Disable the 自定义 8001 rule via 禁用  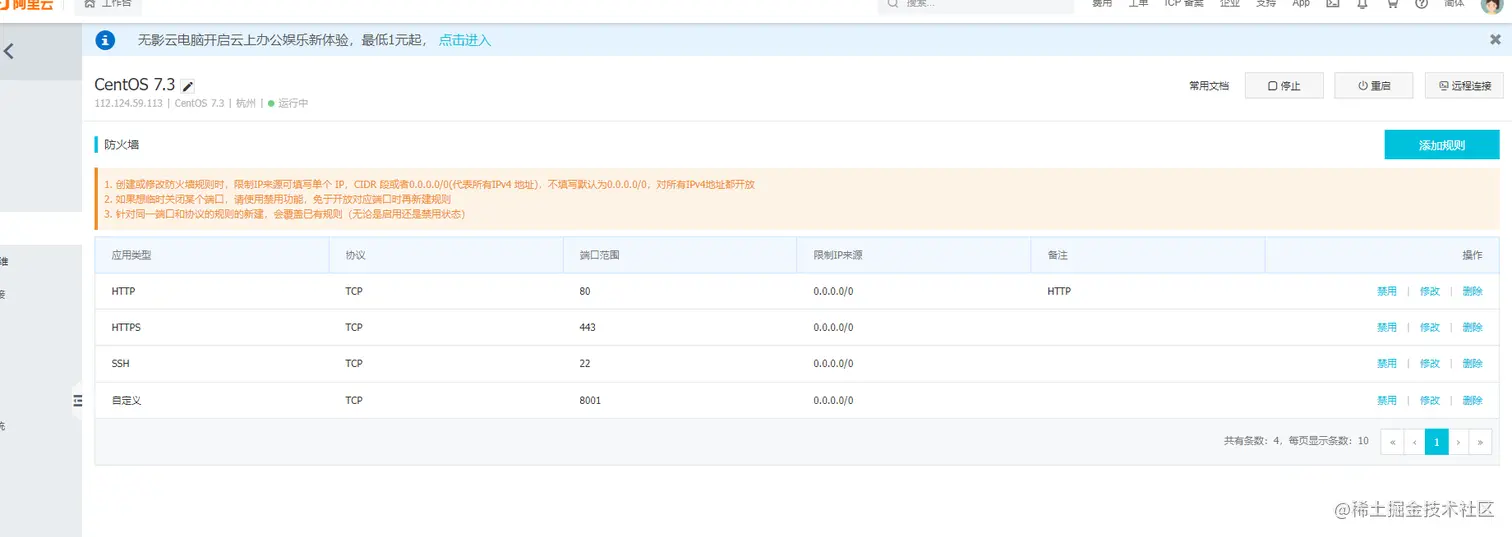(x=1386, y=400)
